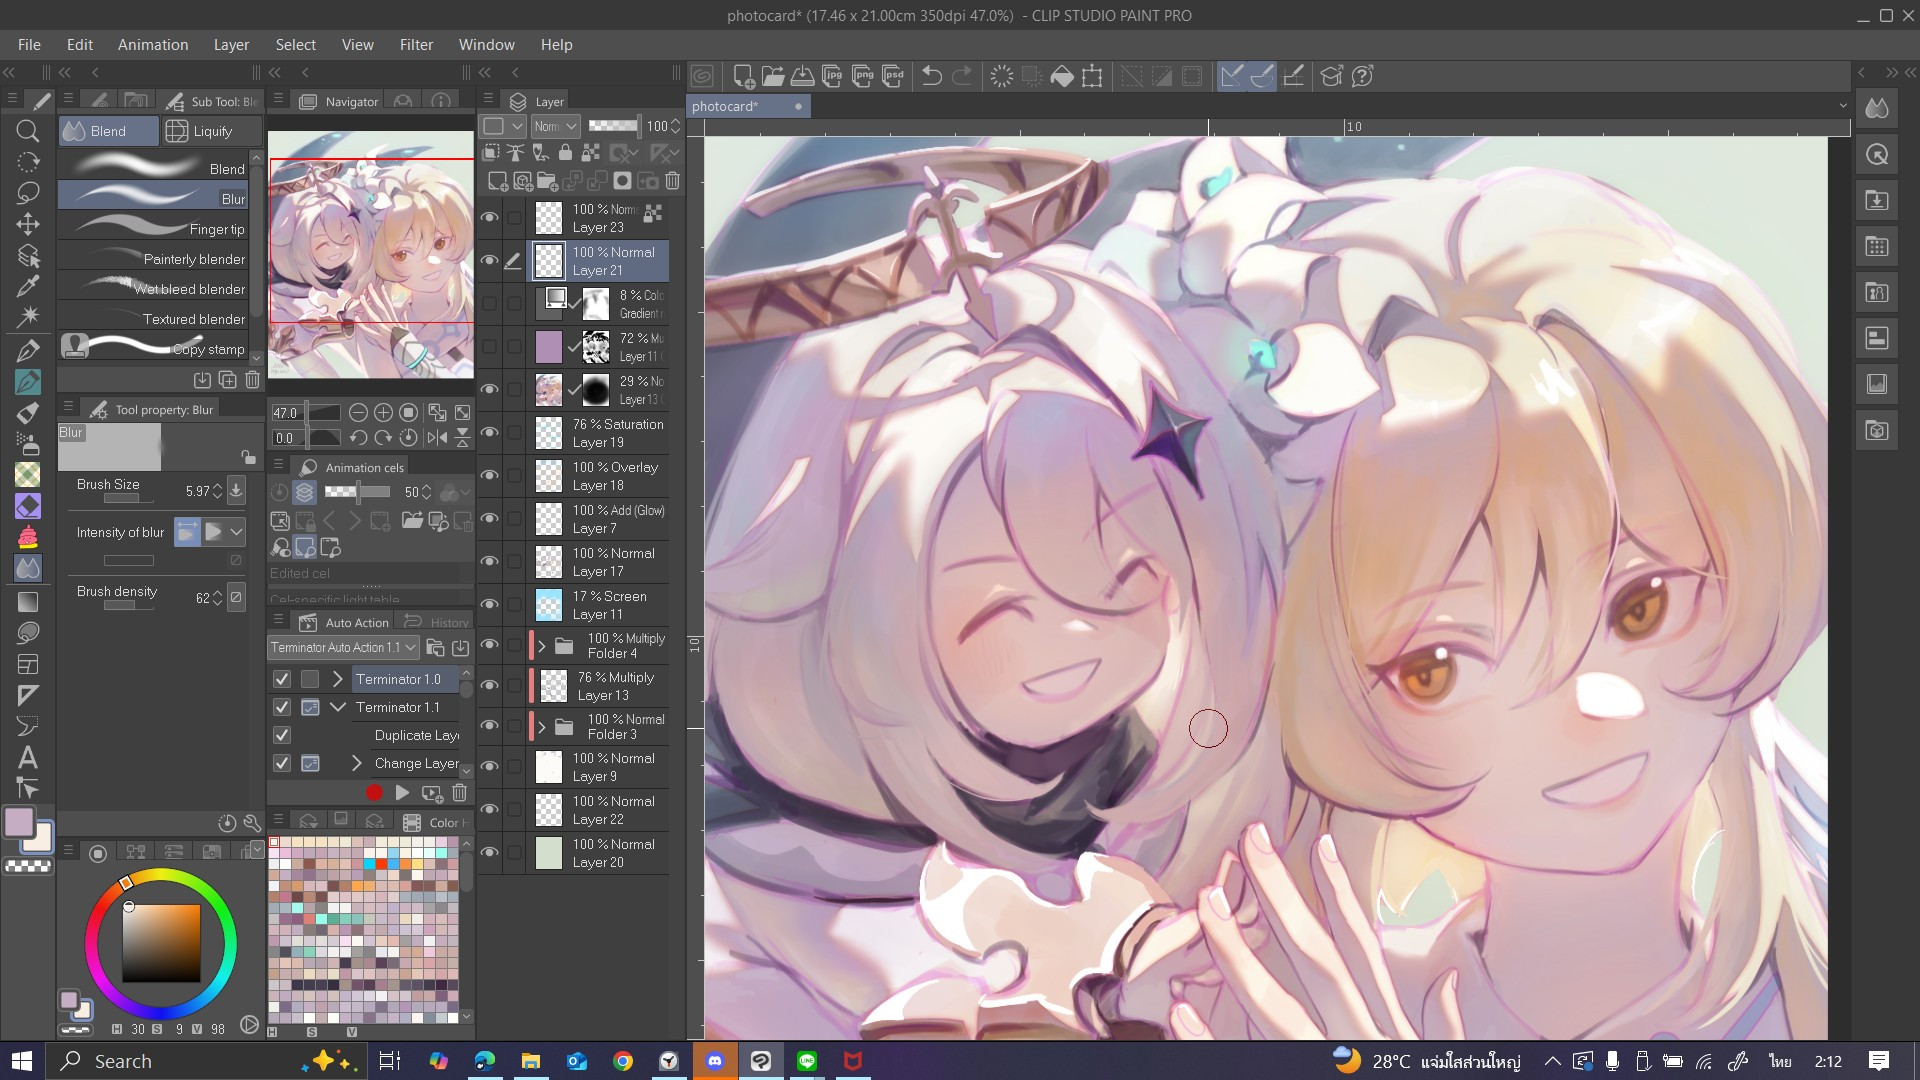The height and width of the screenshot is (1080, 1920).
Task: Open the layer blending mode dropdown
Action: [x=555, y=126]
